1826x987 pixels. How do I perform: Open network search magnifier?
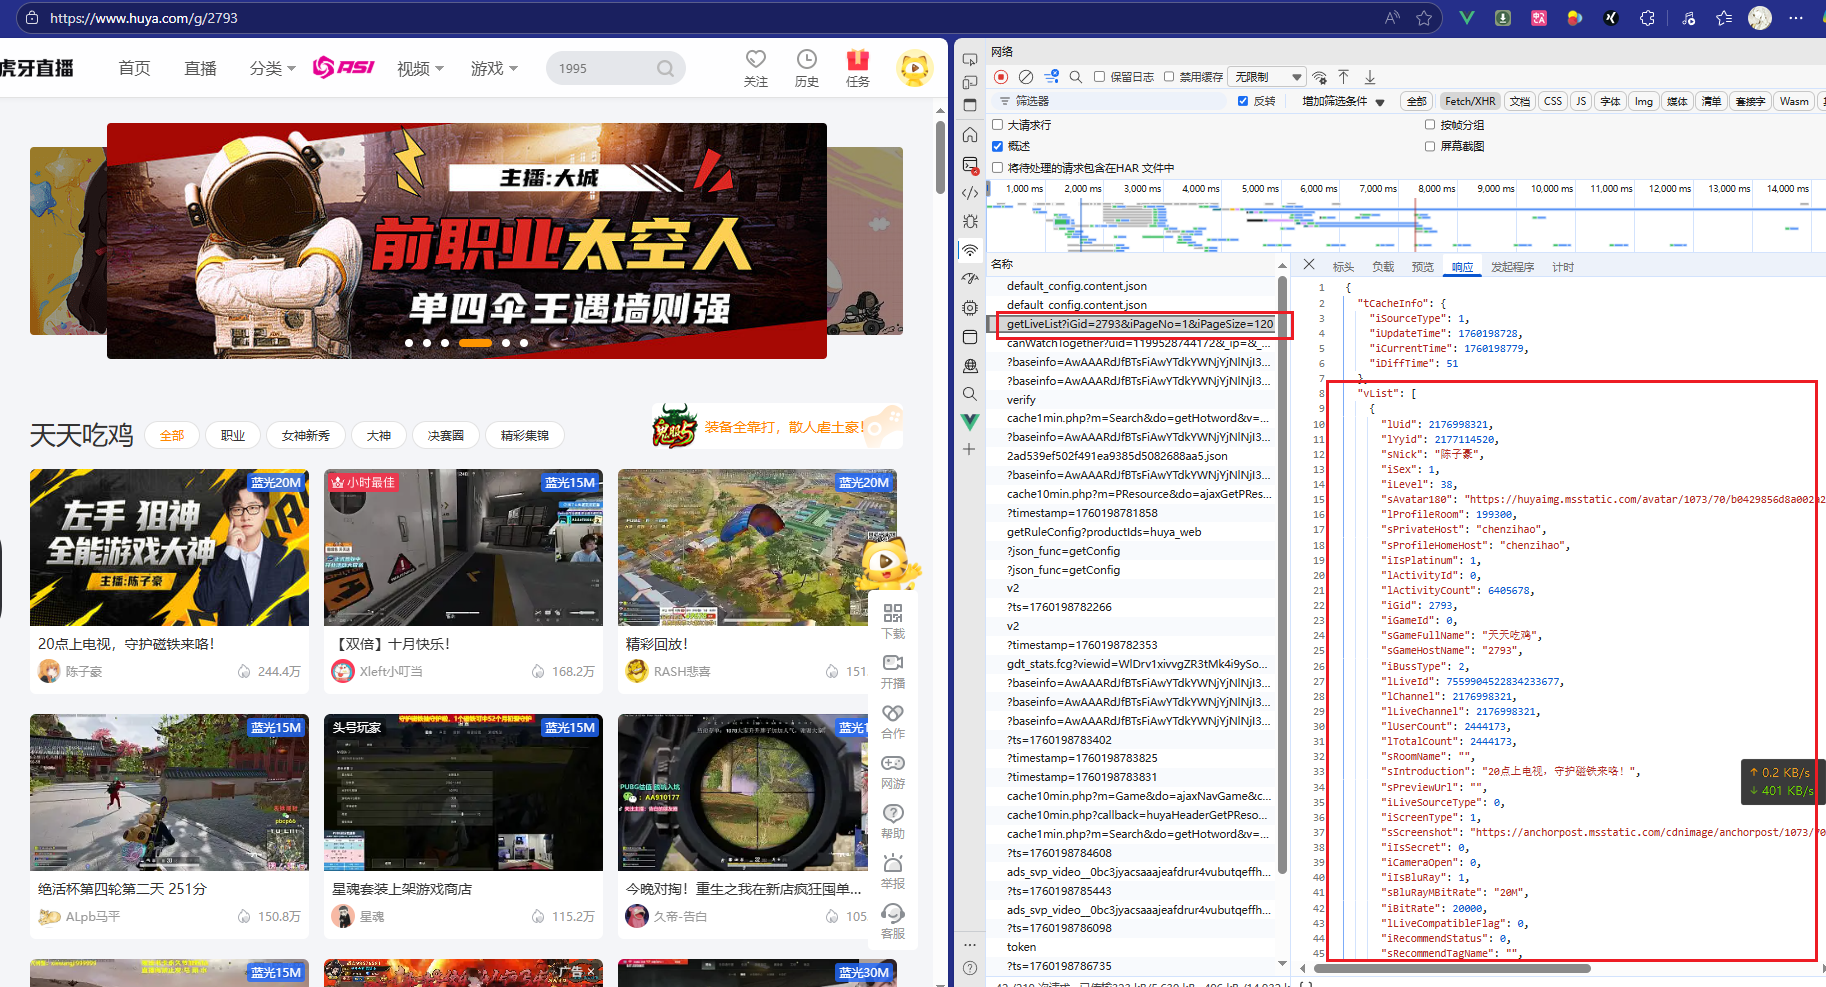pos(1076,77)
